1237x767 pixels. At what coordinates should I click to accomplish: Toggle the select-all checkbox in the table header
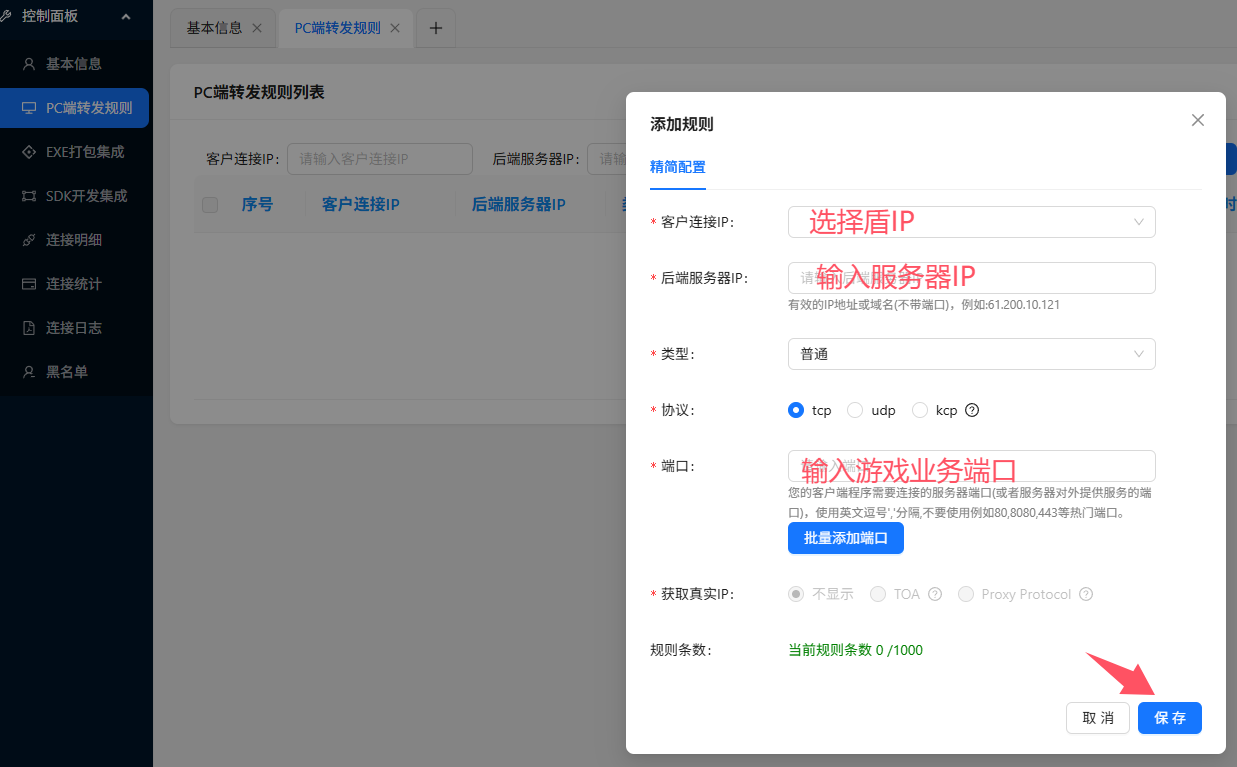pyautogui.click(x=210, y=205)
